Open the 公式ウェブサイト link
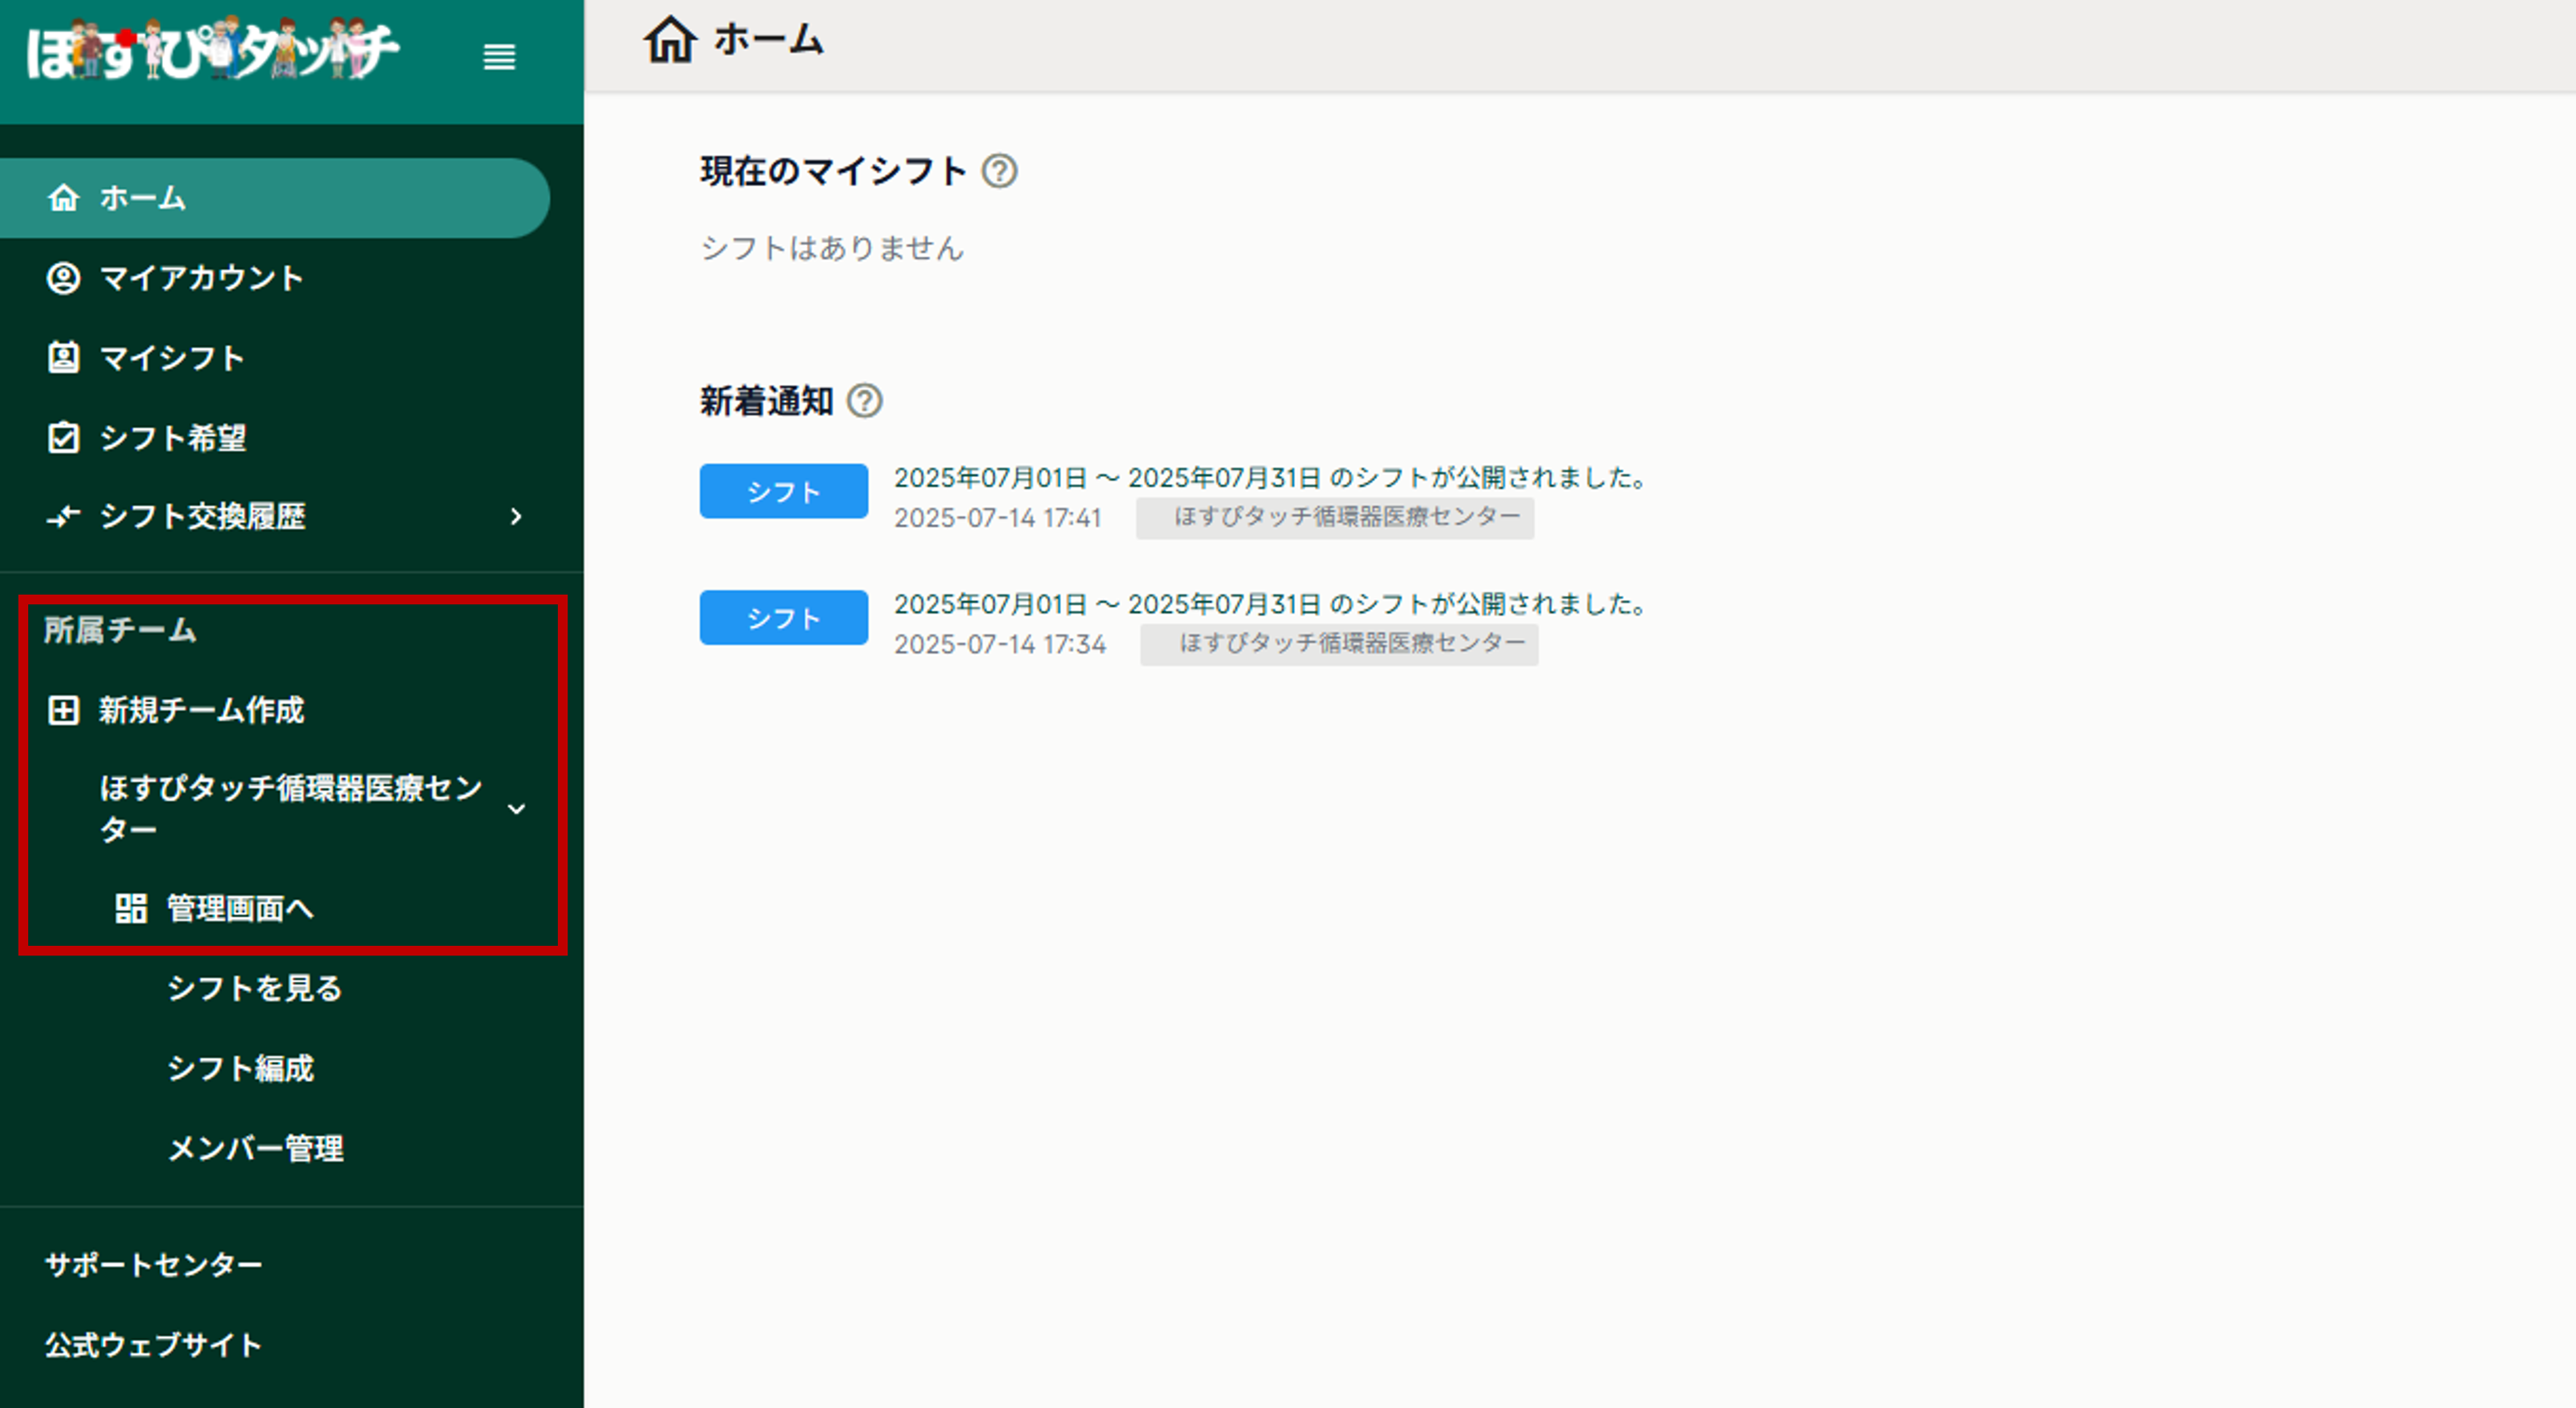The width and height of the screenshot is (2576, 1408). point(150,1344)
